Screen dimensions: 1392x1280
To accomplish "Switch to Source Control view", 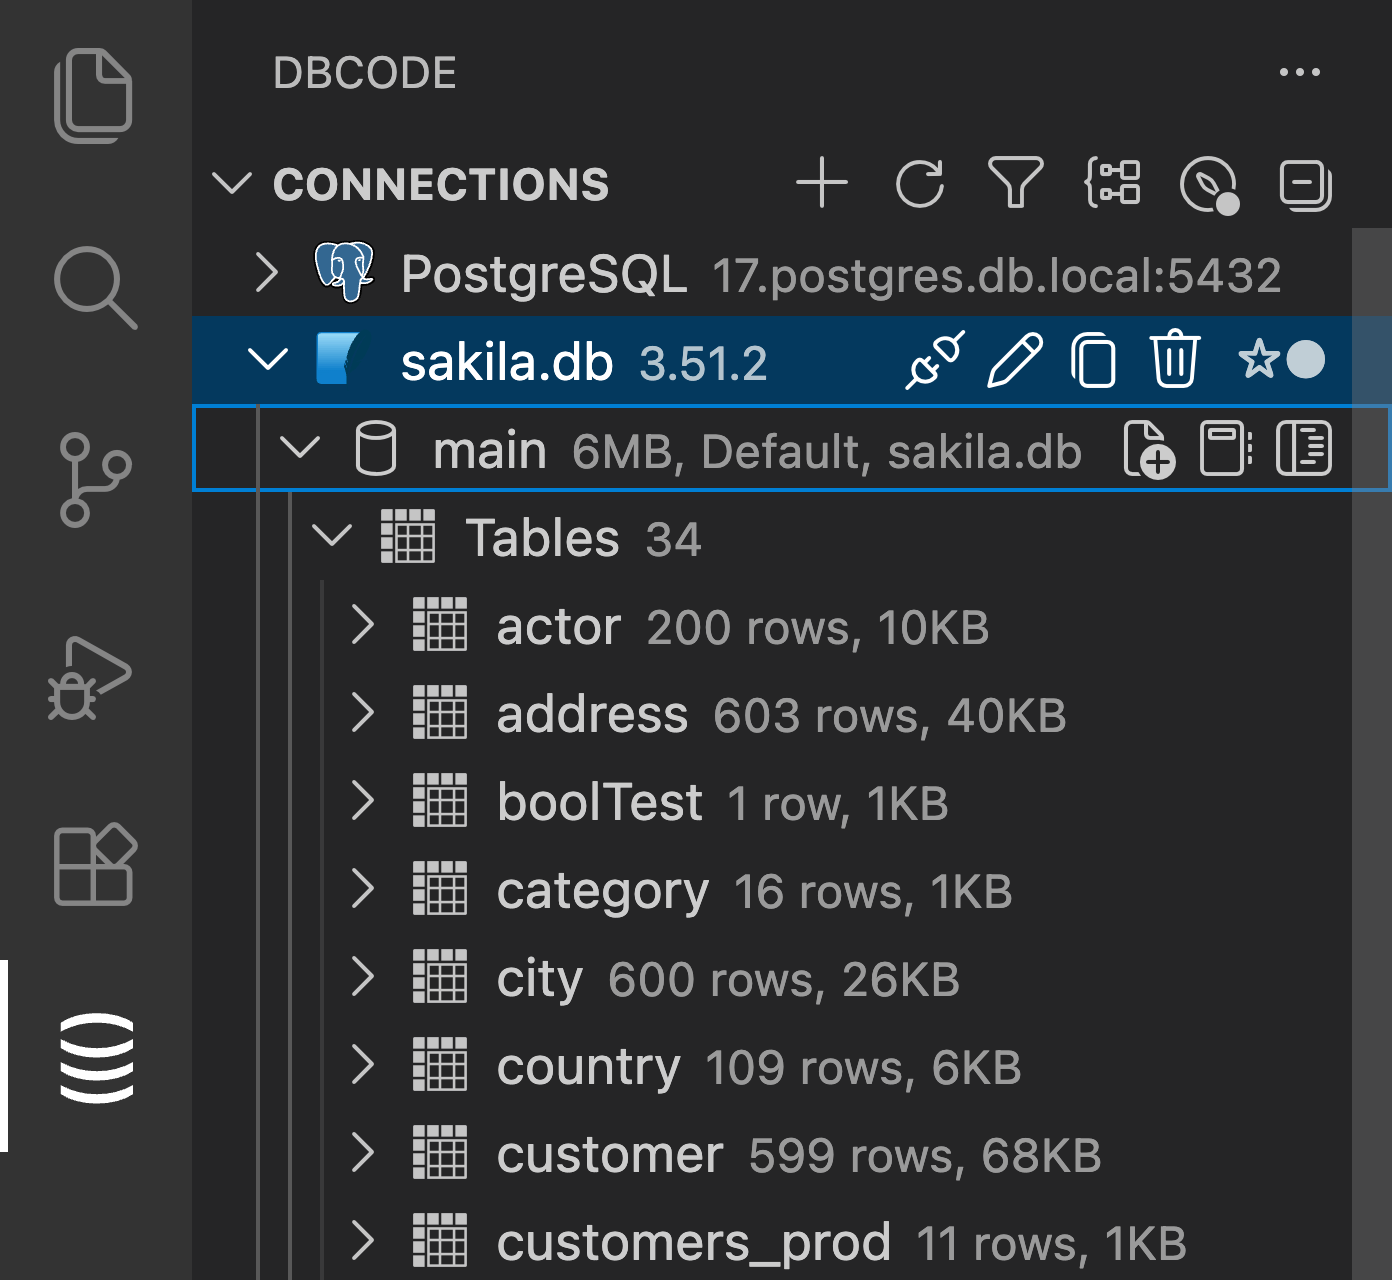I will tap(93, 480).
